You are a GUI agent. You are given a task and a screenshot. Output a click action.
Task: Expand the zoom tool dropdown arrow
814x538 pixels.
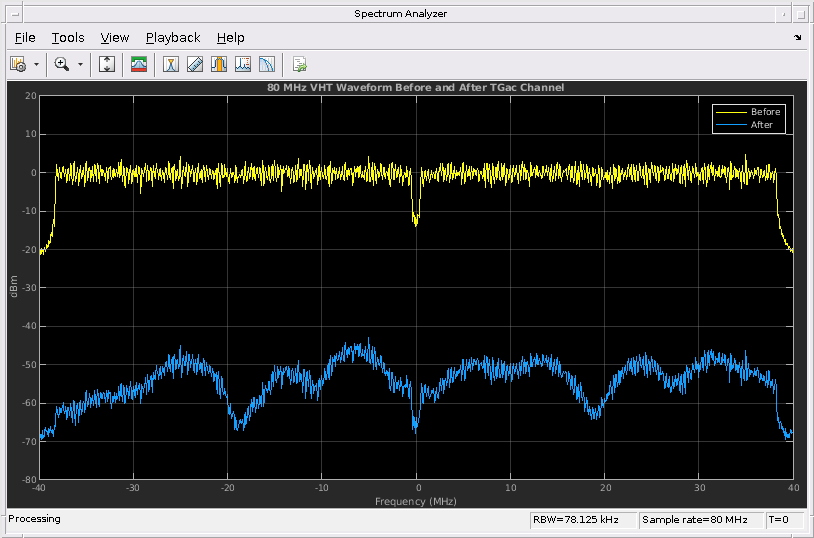point(80,64)
